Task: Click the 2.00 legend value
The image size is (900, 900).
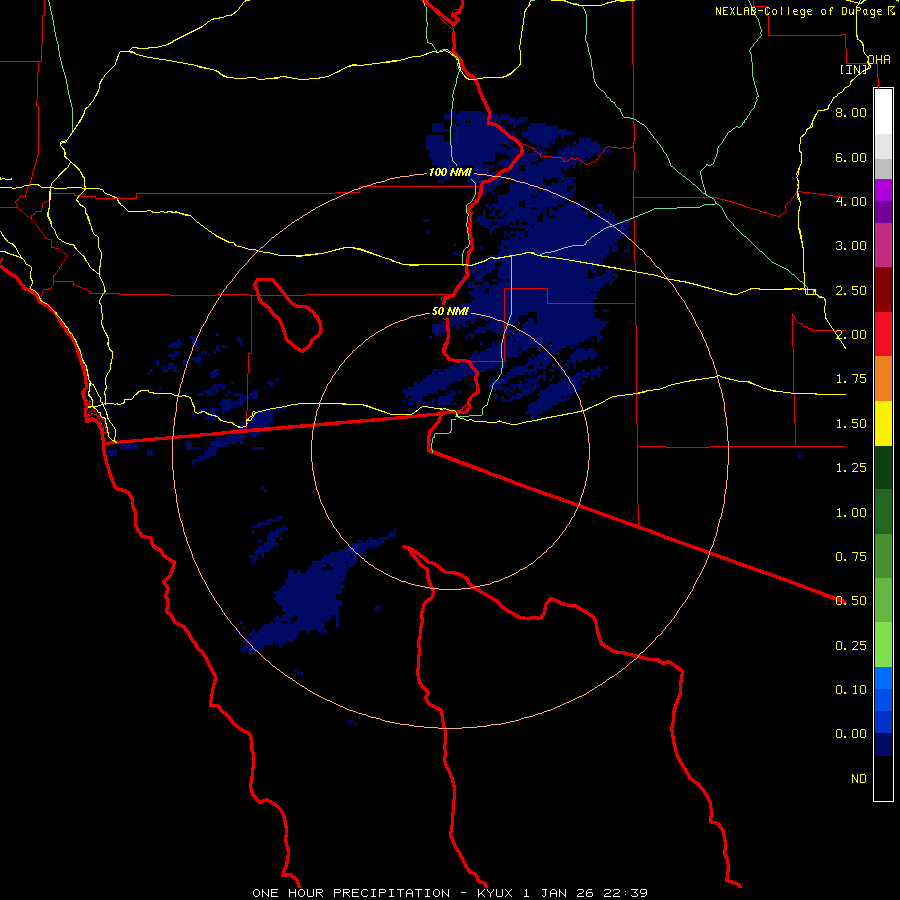Action: click(851, 335)
